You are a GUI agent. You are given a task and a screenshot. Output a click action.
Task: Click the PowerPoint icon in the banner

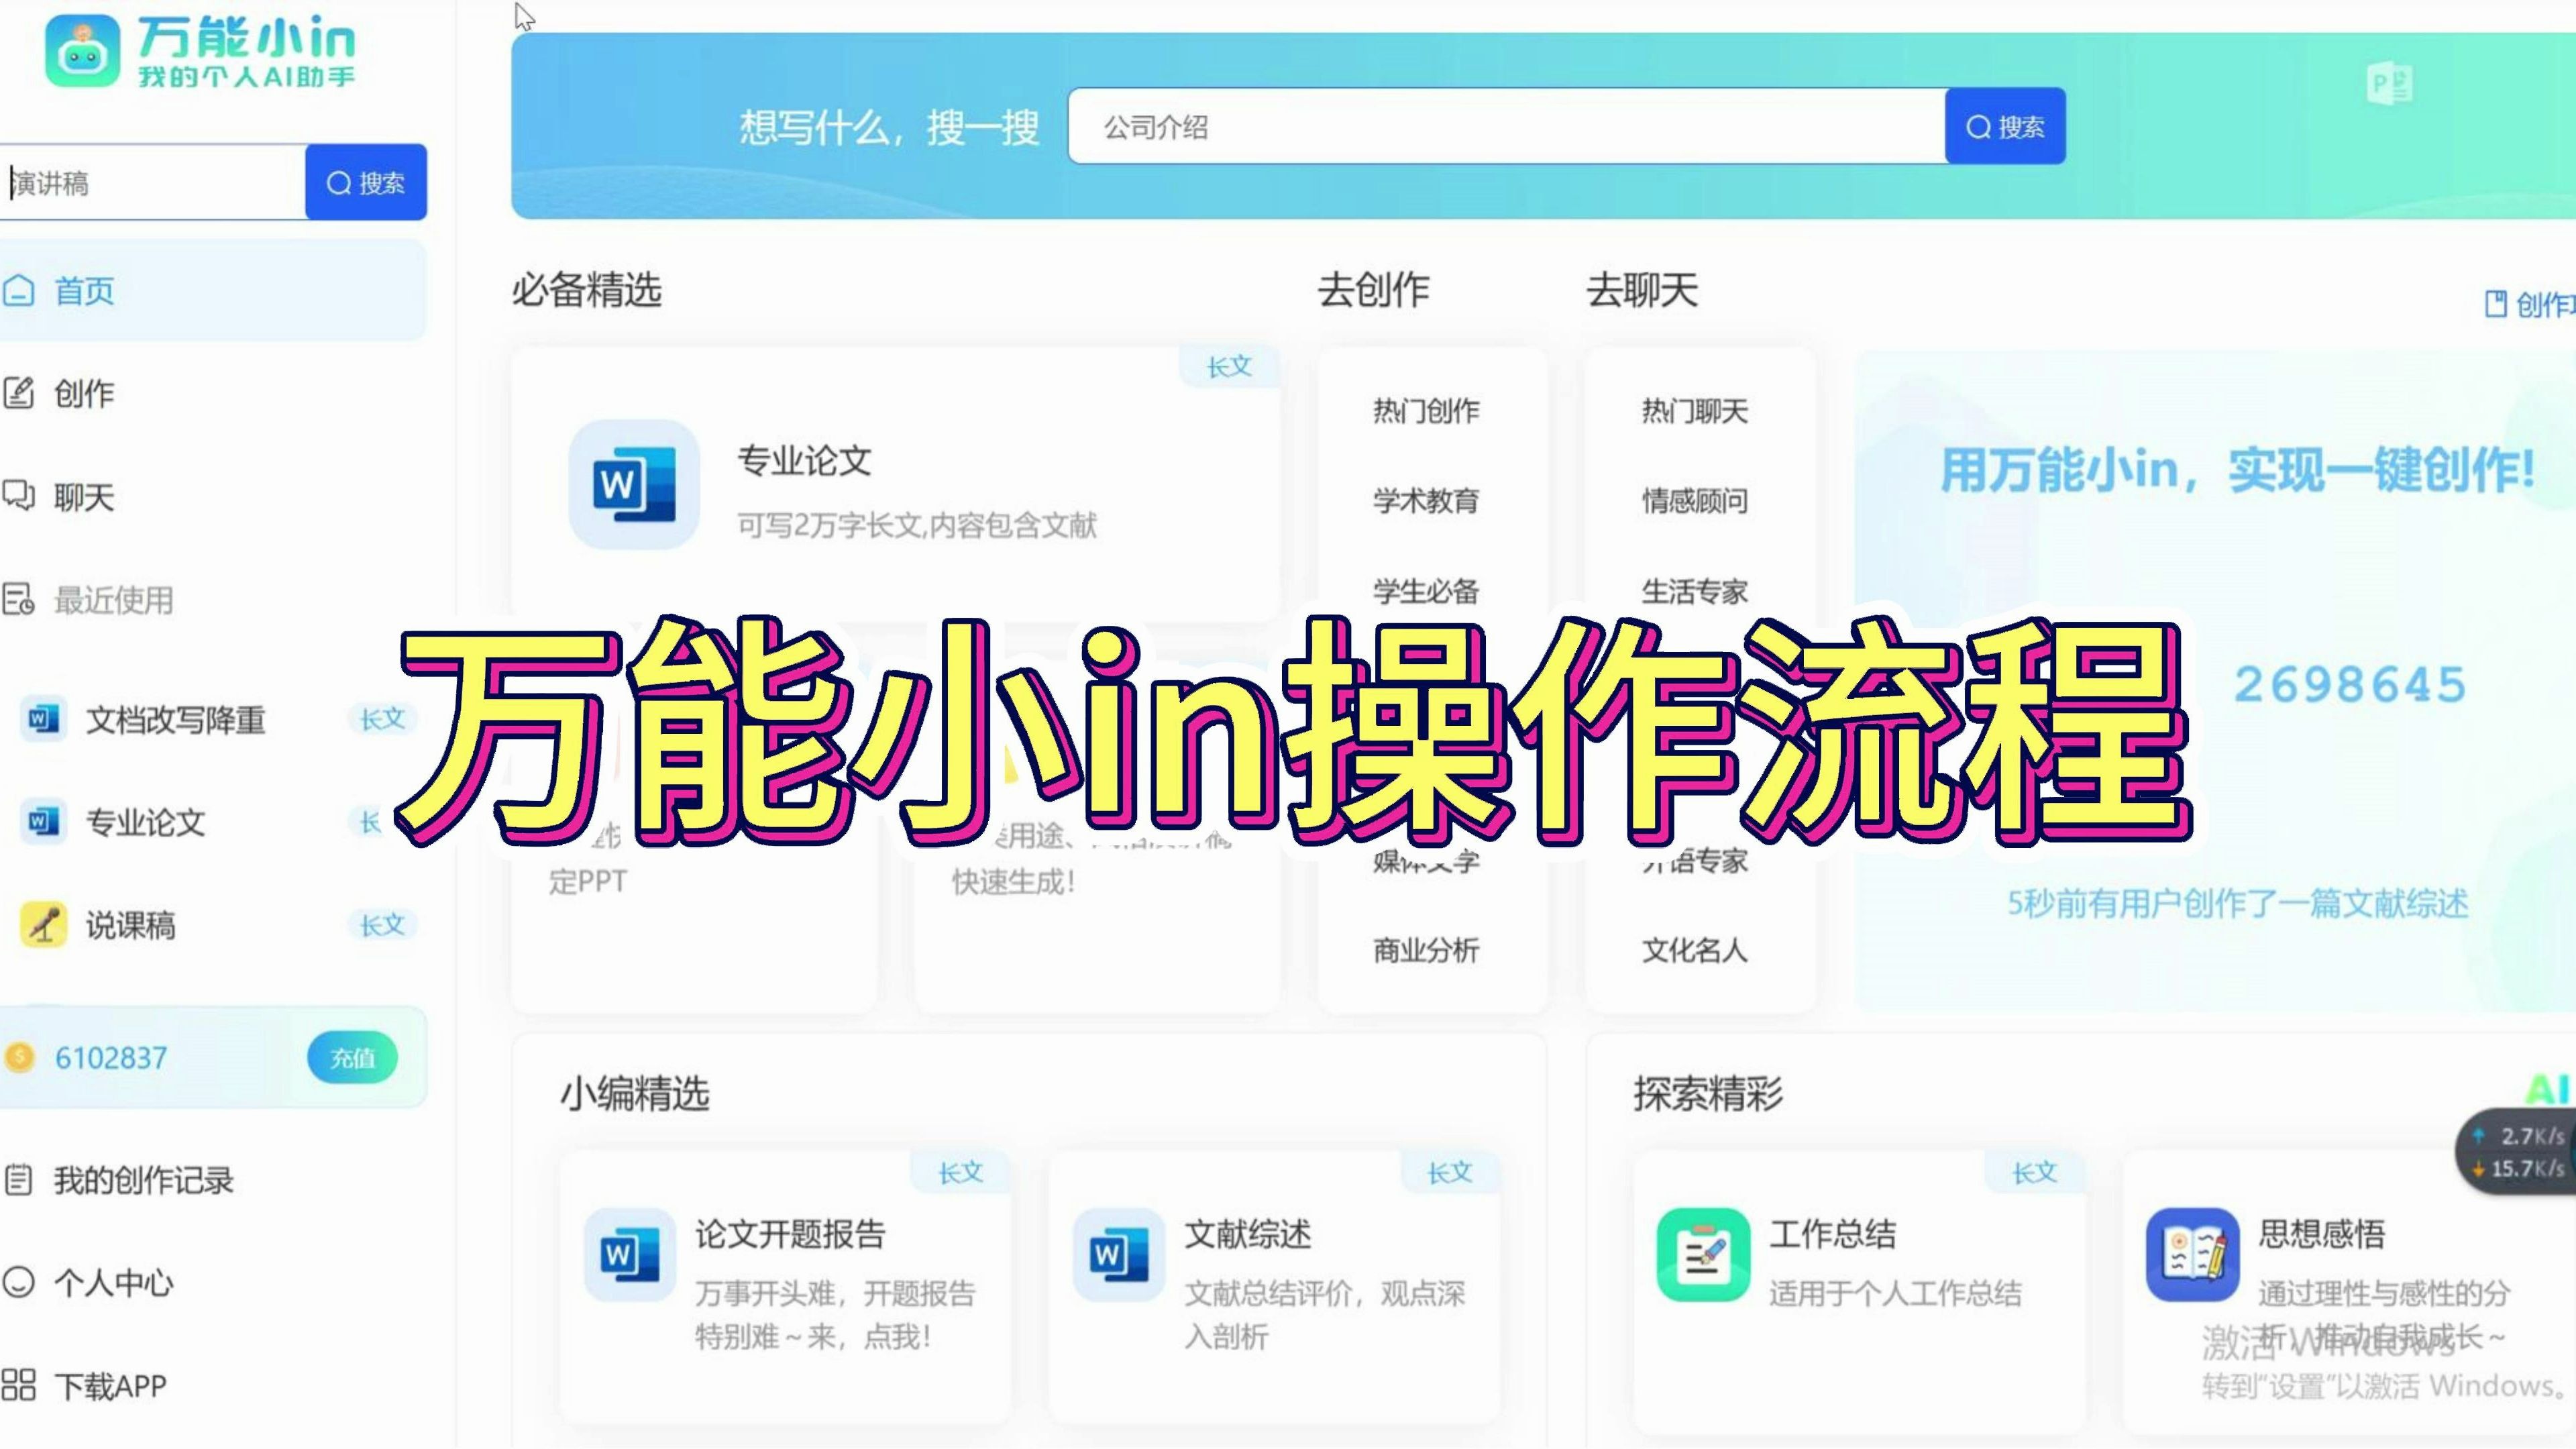tap(2390, 83)
